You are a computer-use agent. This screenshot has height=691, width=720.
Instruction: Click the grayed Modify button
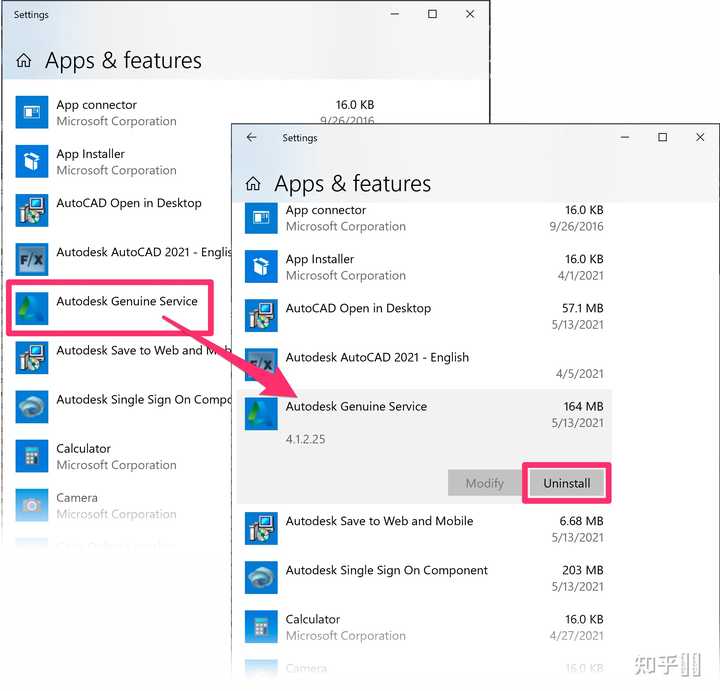[484, 483]
